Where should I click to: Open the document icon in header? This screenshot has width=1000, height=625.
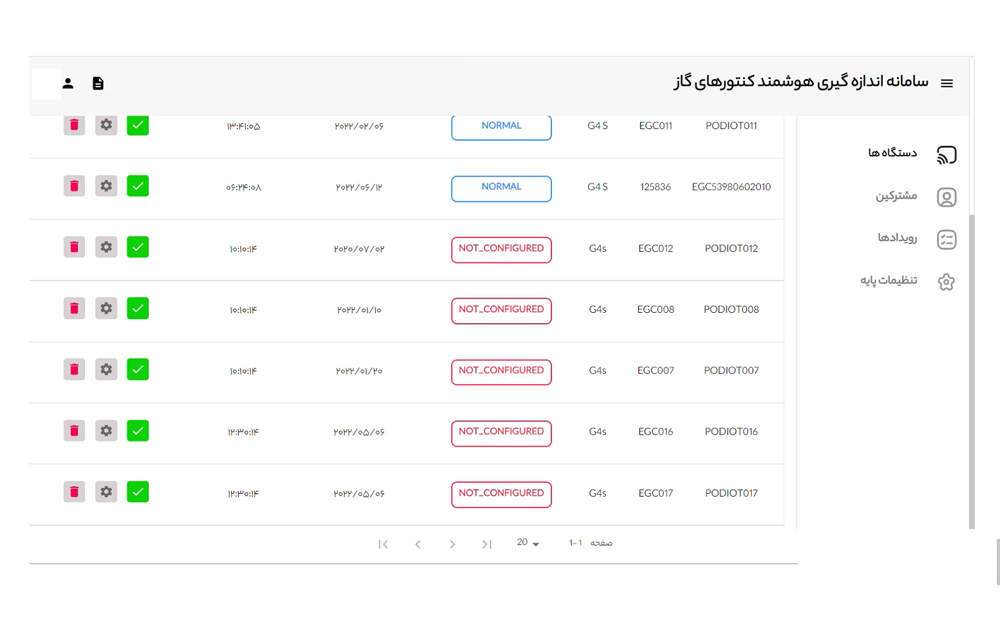98,84
